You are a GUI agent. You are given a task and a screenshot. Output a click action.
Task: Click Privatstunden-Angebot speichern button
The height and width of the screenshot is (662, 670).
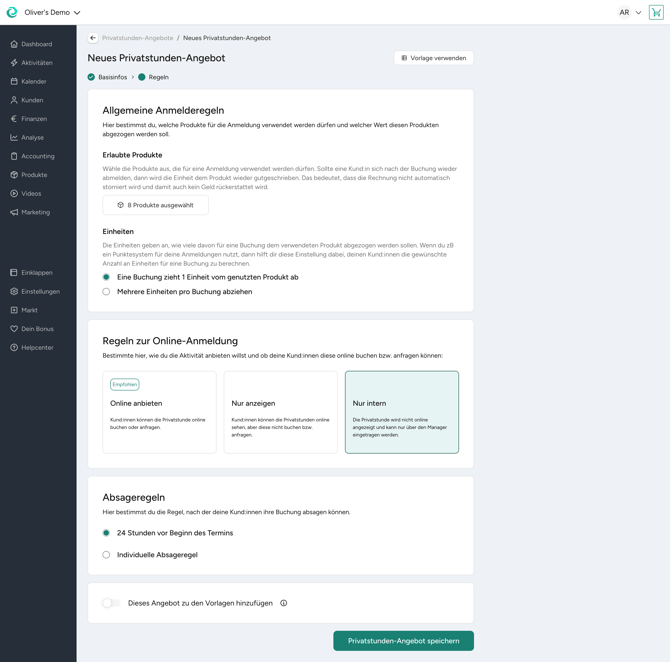coord(403,640)
